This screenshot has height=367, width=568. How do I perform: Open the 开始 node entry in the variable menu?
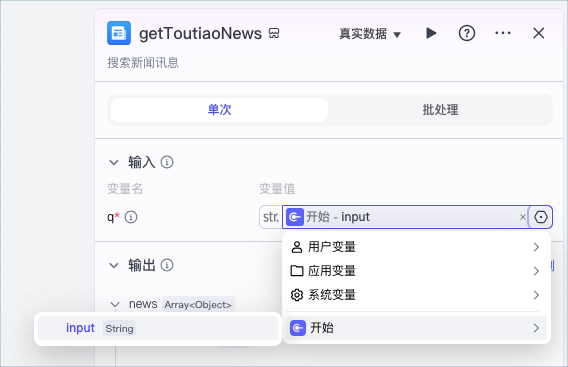[x=416, y=328]
